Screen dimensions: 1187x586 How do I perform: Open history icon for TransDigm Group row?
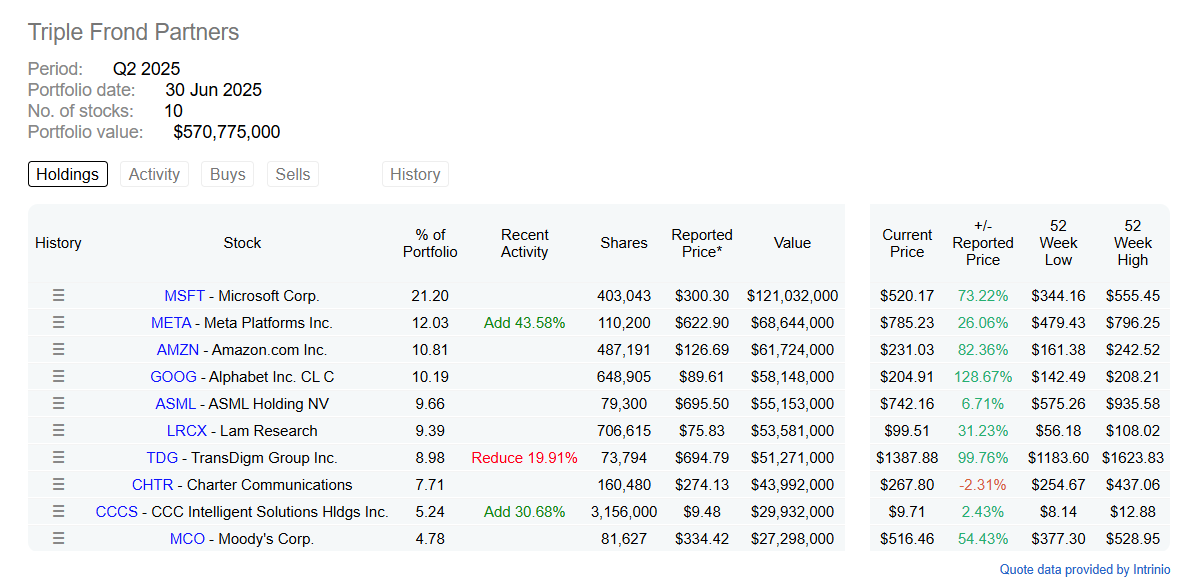pyautogui.click(x=58, y=457)
